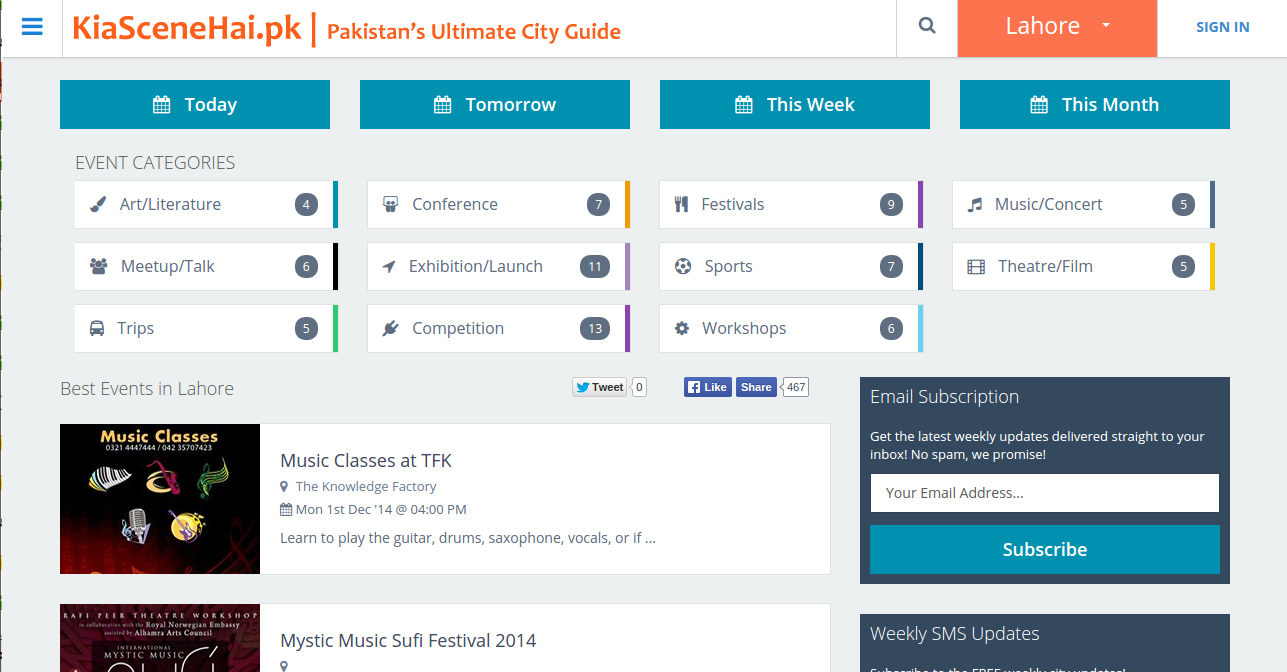1287x672 pixels.
Task: Open the Music Classes at TFK event title
Action: [x=366, y=461]
